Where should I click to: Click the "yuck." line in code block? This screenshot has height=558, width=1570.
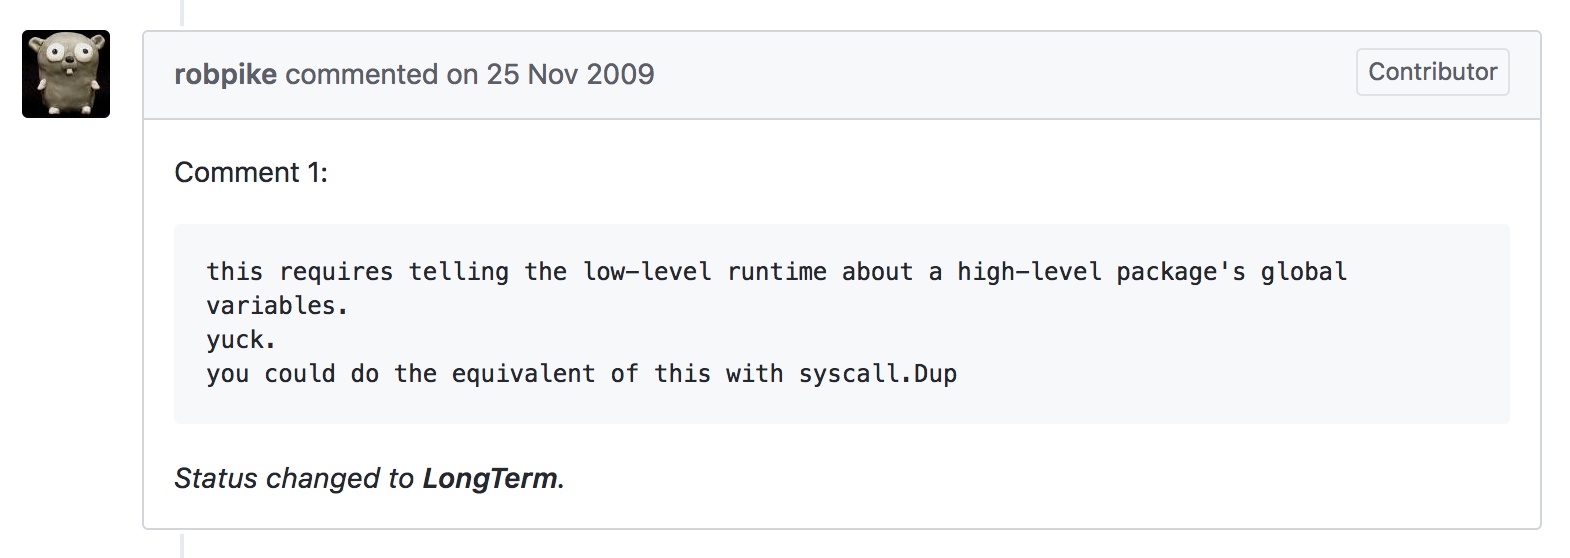[241, 340]
